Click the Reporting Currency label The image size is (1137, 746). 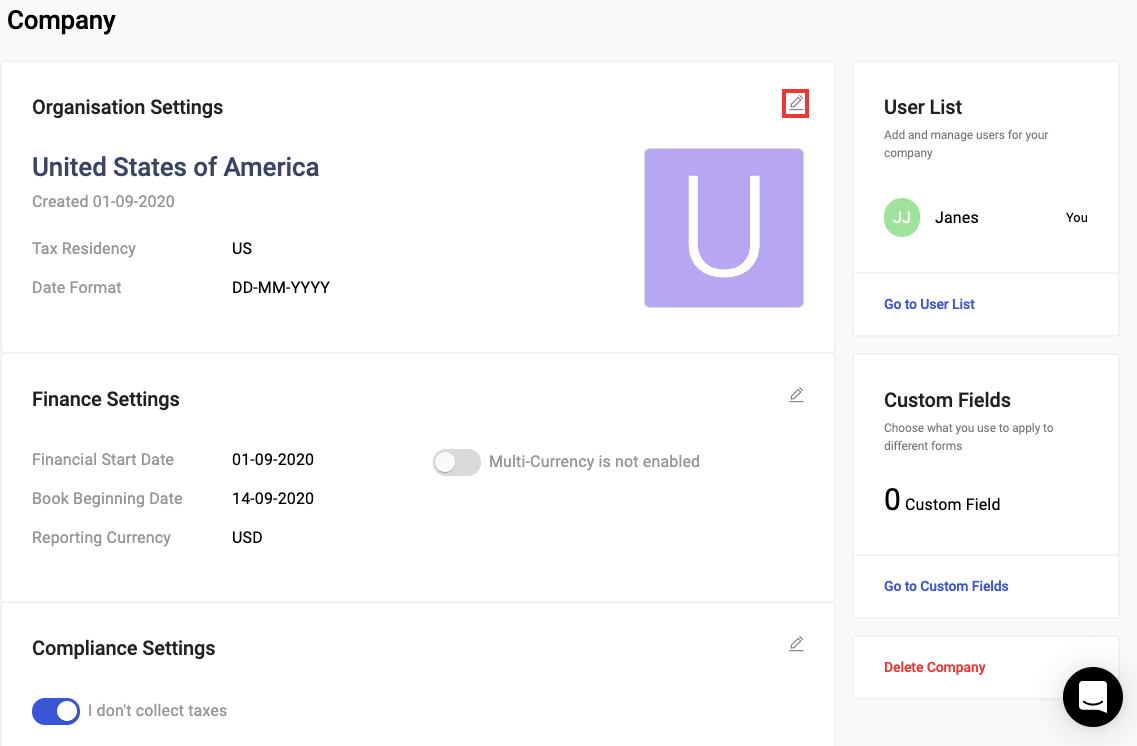pyautogui.click(x=101, y=538)
